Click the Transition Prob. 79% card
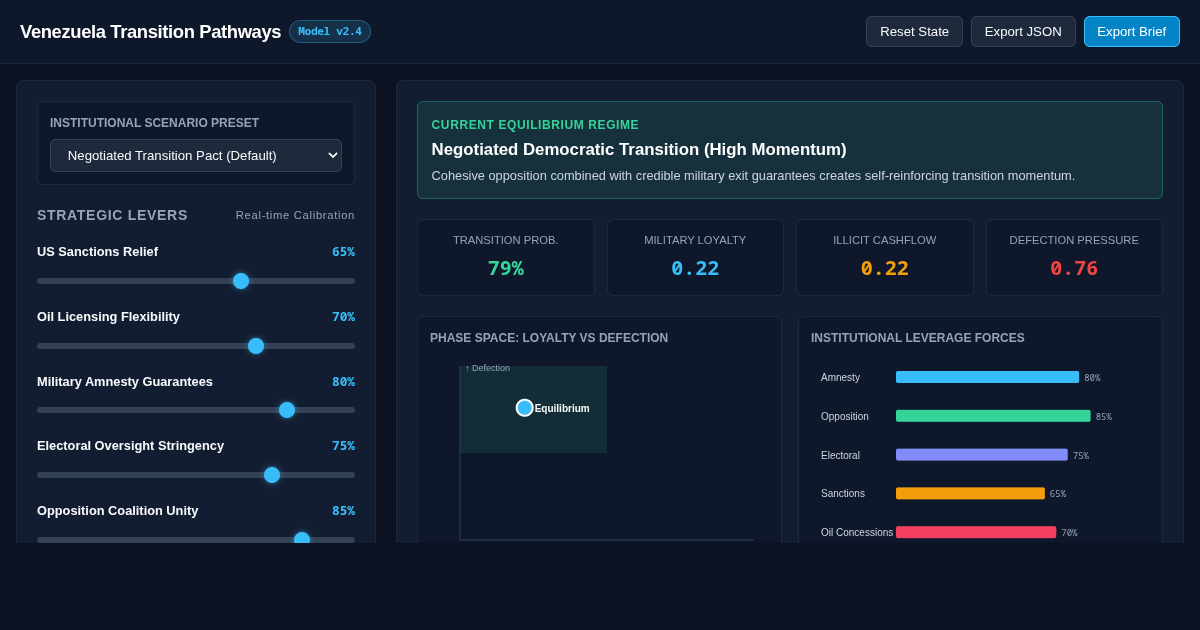This screenshot has width=1200, height=630. 506,258
